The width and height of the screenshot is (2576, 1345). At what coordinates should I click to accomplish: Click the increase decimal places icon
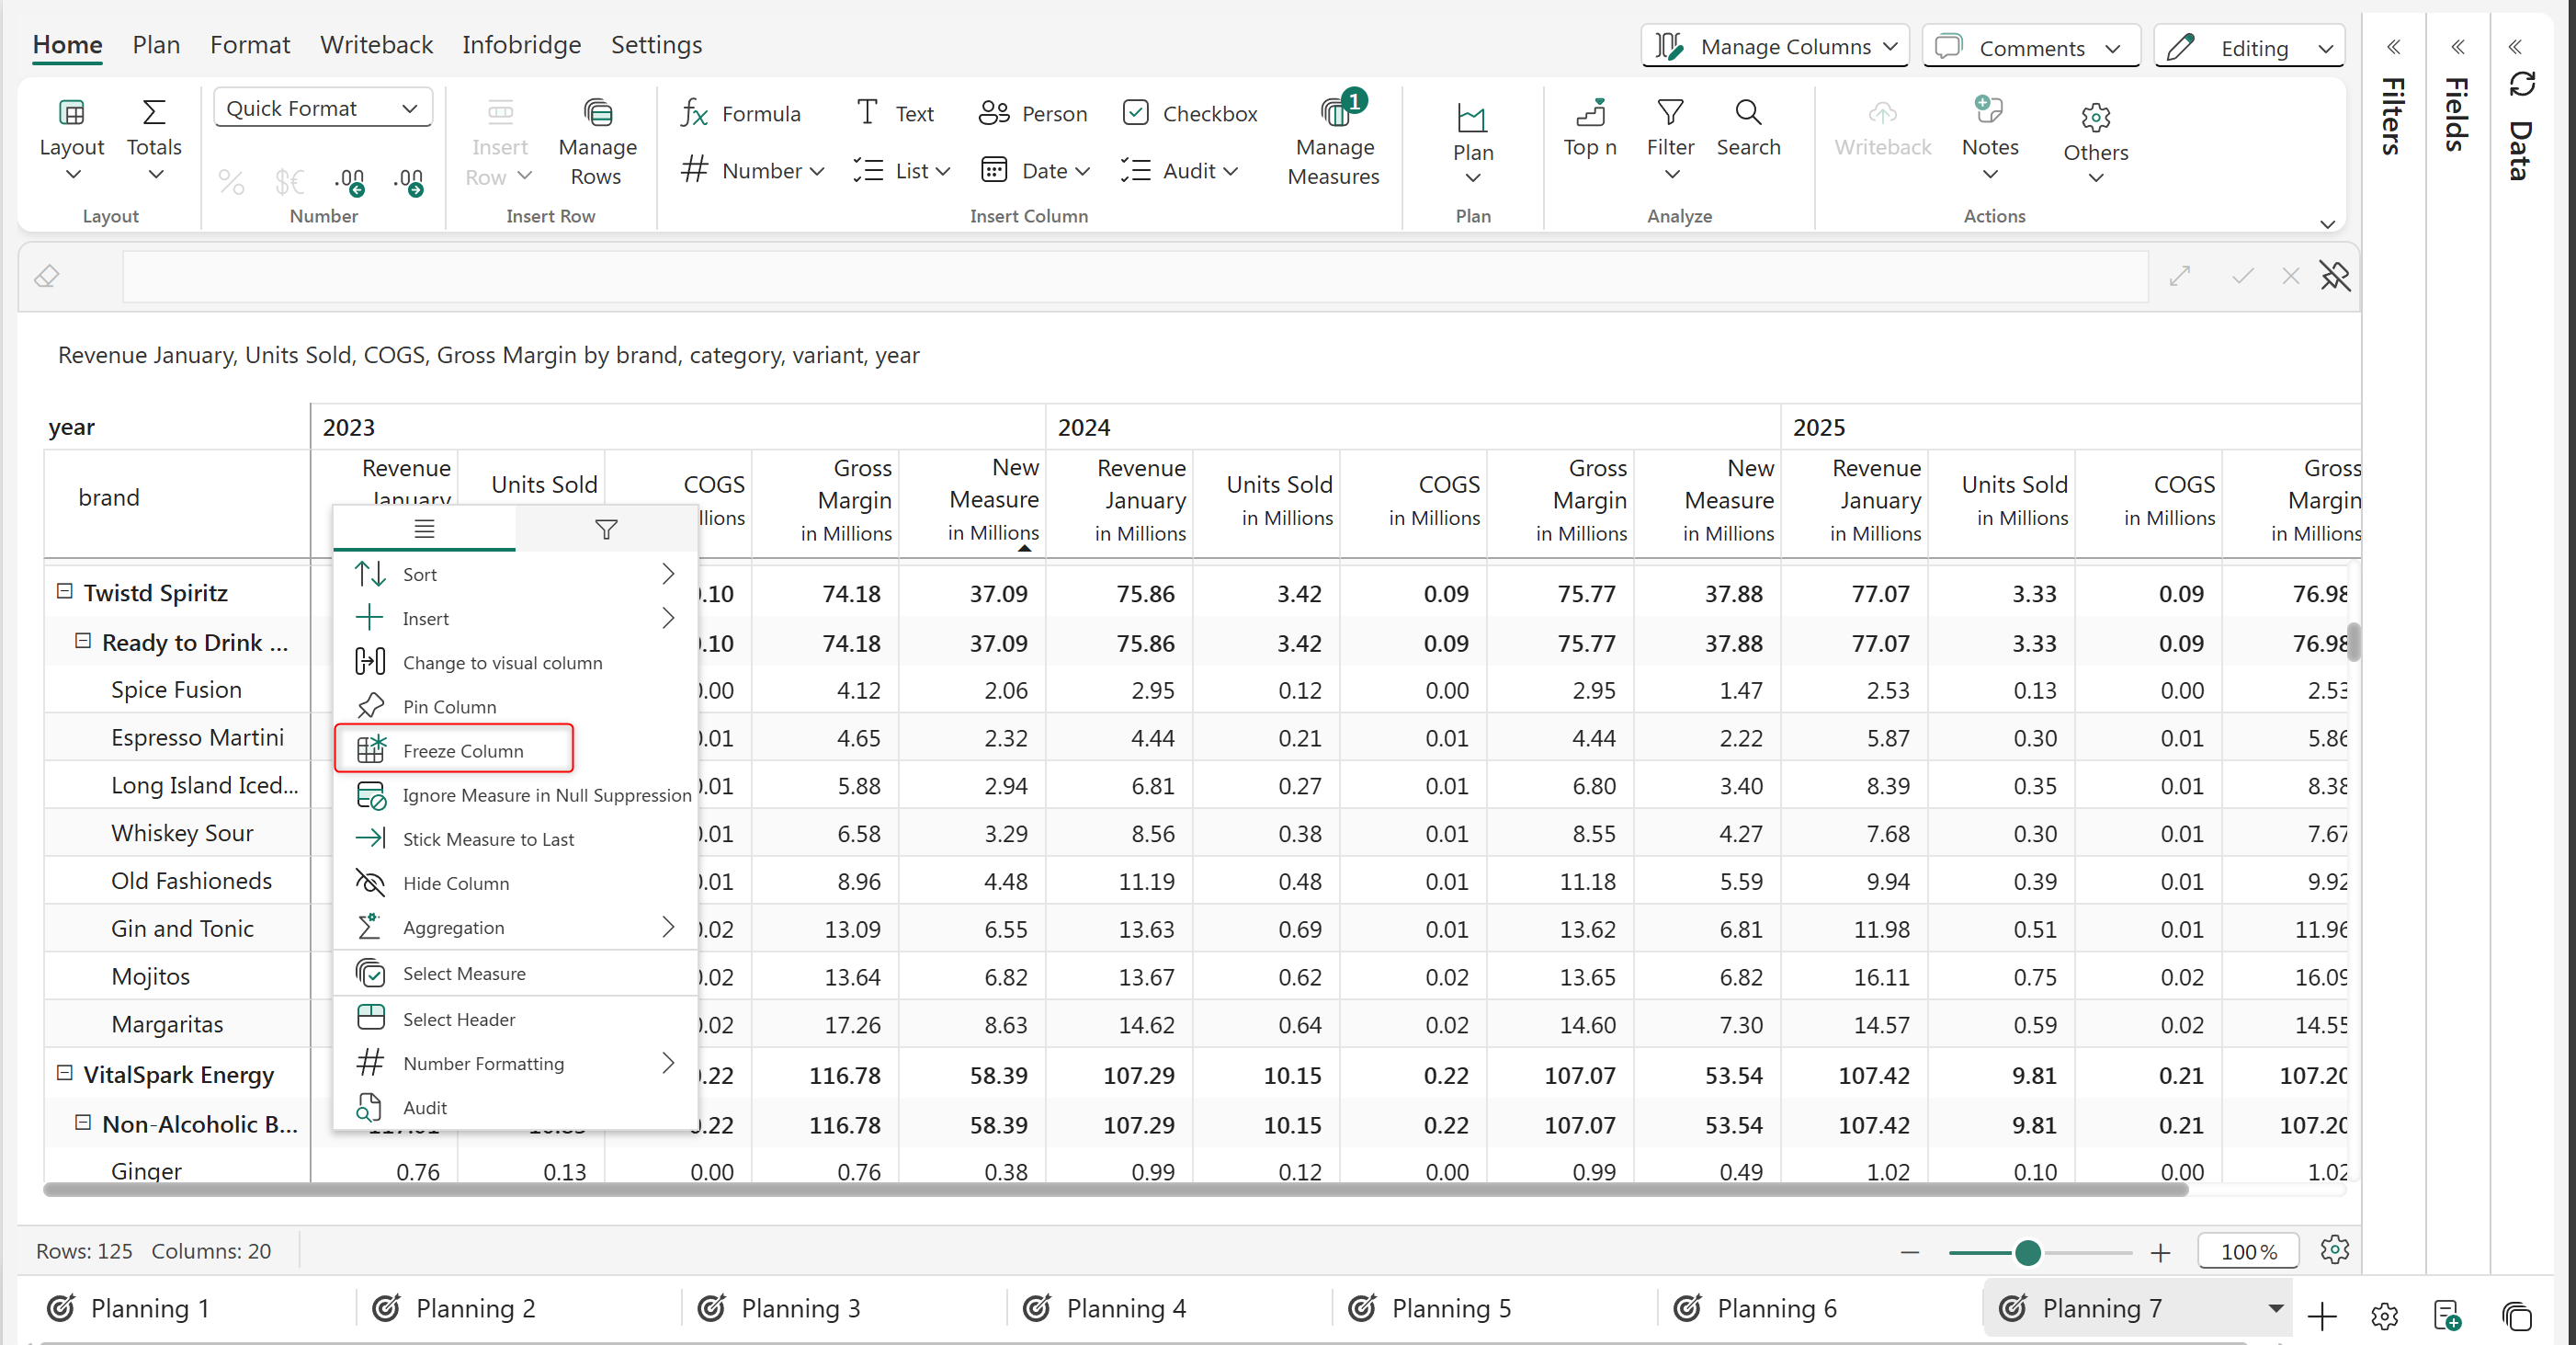point(349,181)
